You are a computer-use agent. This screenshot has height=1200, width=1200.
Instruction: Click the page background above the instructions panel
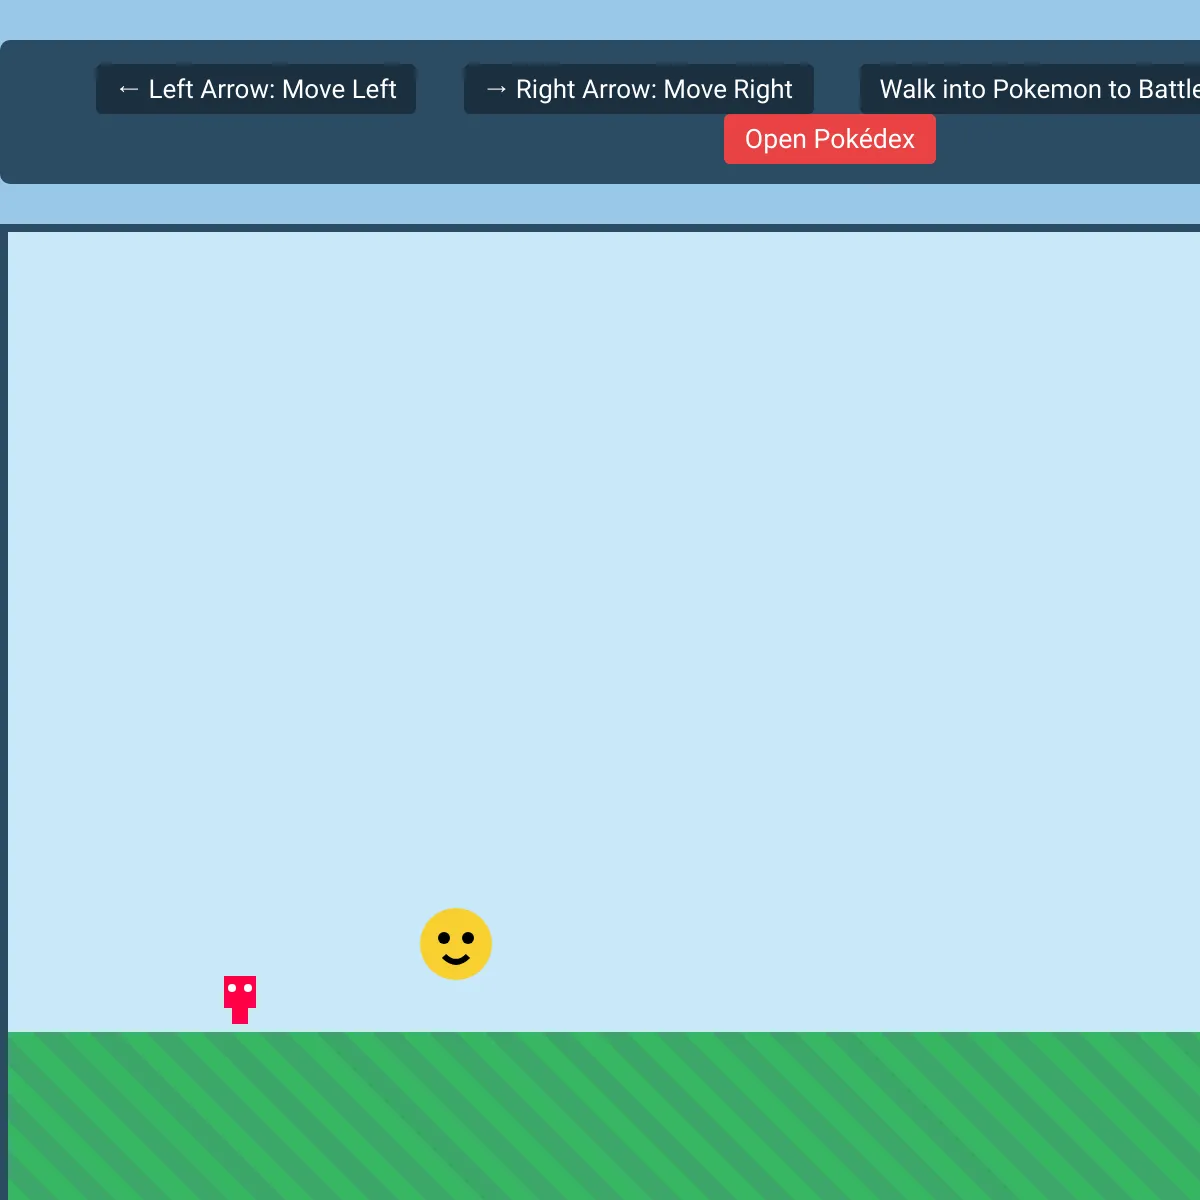click(x=600, y=20)
